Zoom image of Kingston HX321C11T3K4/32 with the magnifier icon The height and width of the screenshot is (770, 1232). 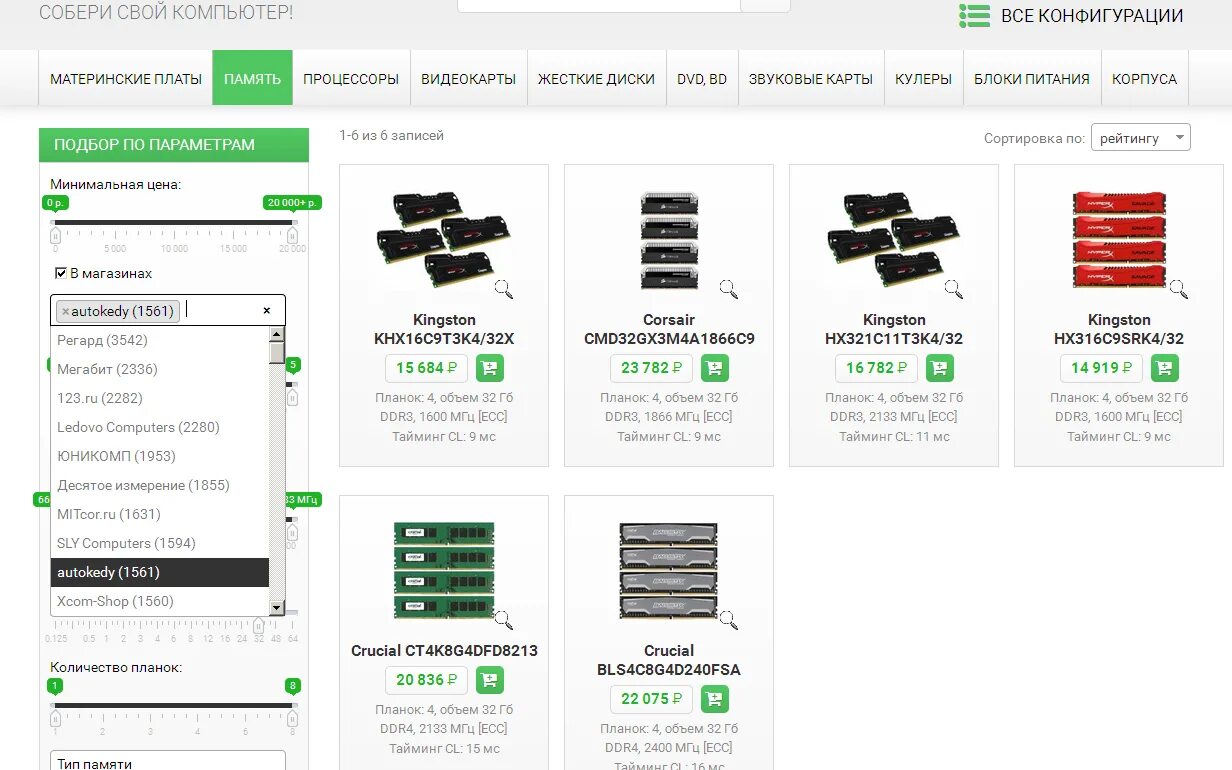(953, 289)
